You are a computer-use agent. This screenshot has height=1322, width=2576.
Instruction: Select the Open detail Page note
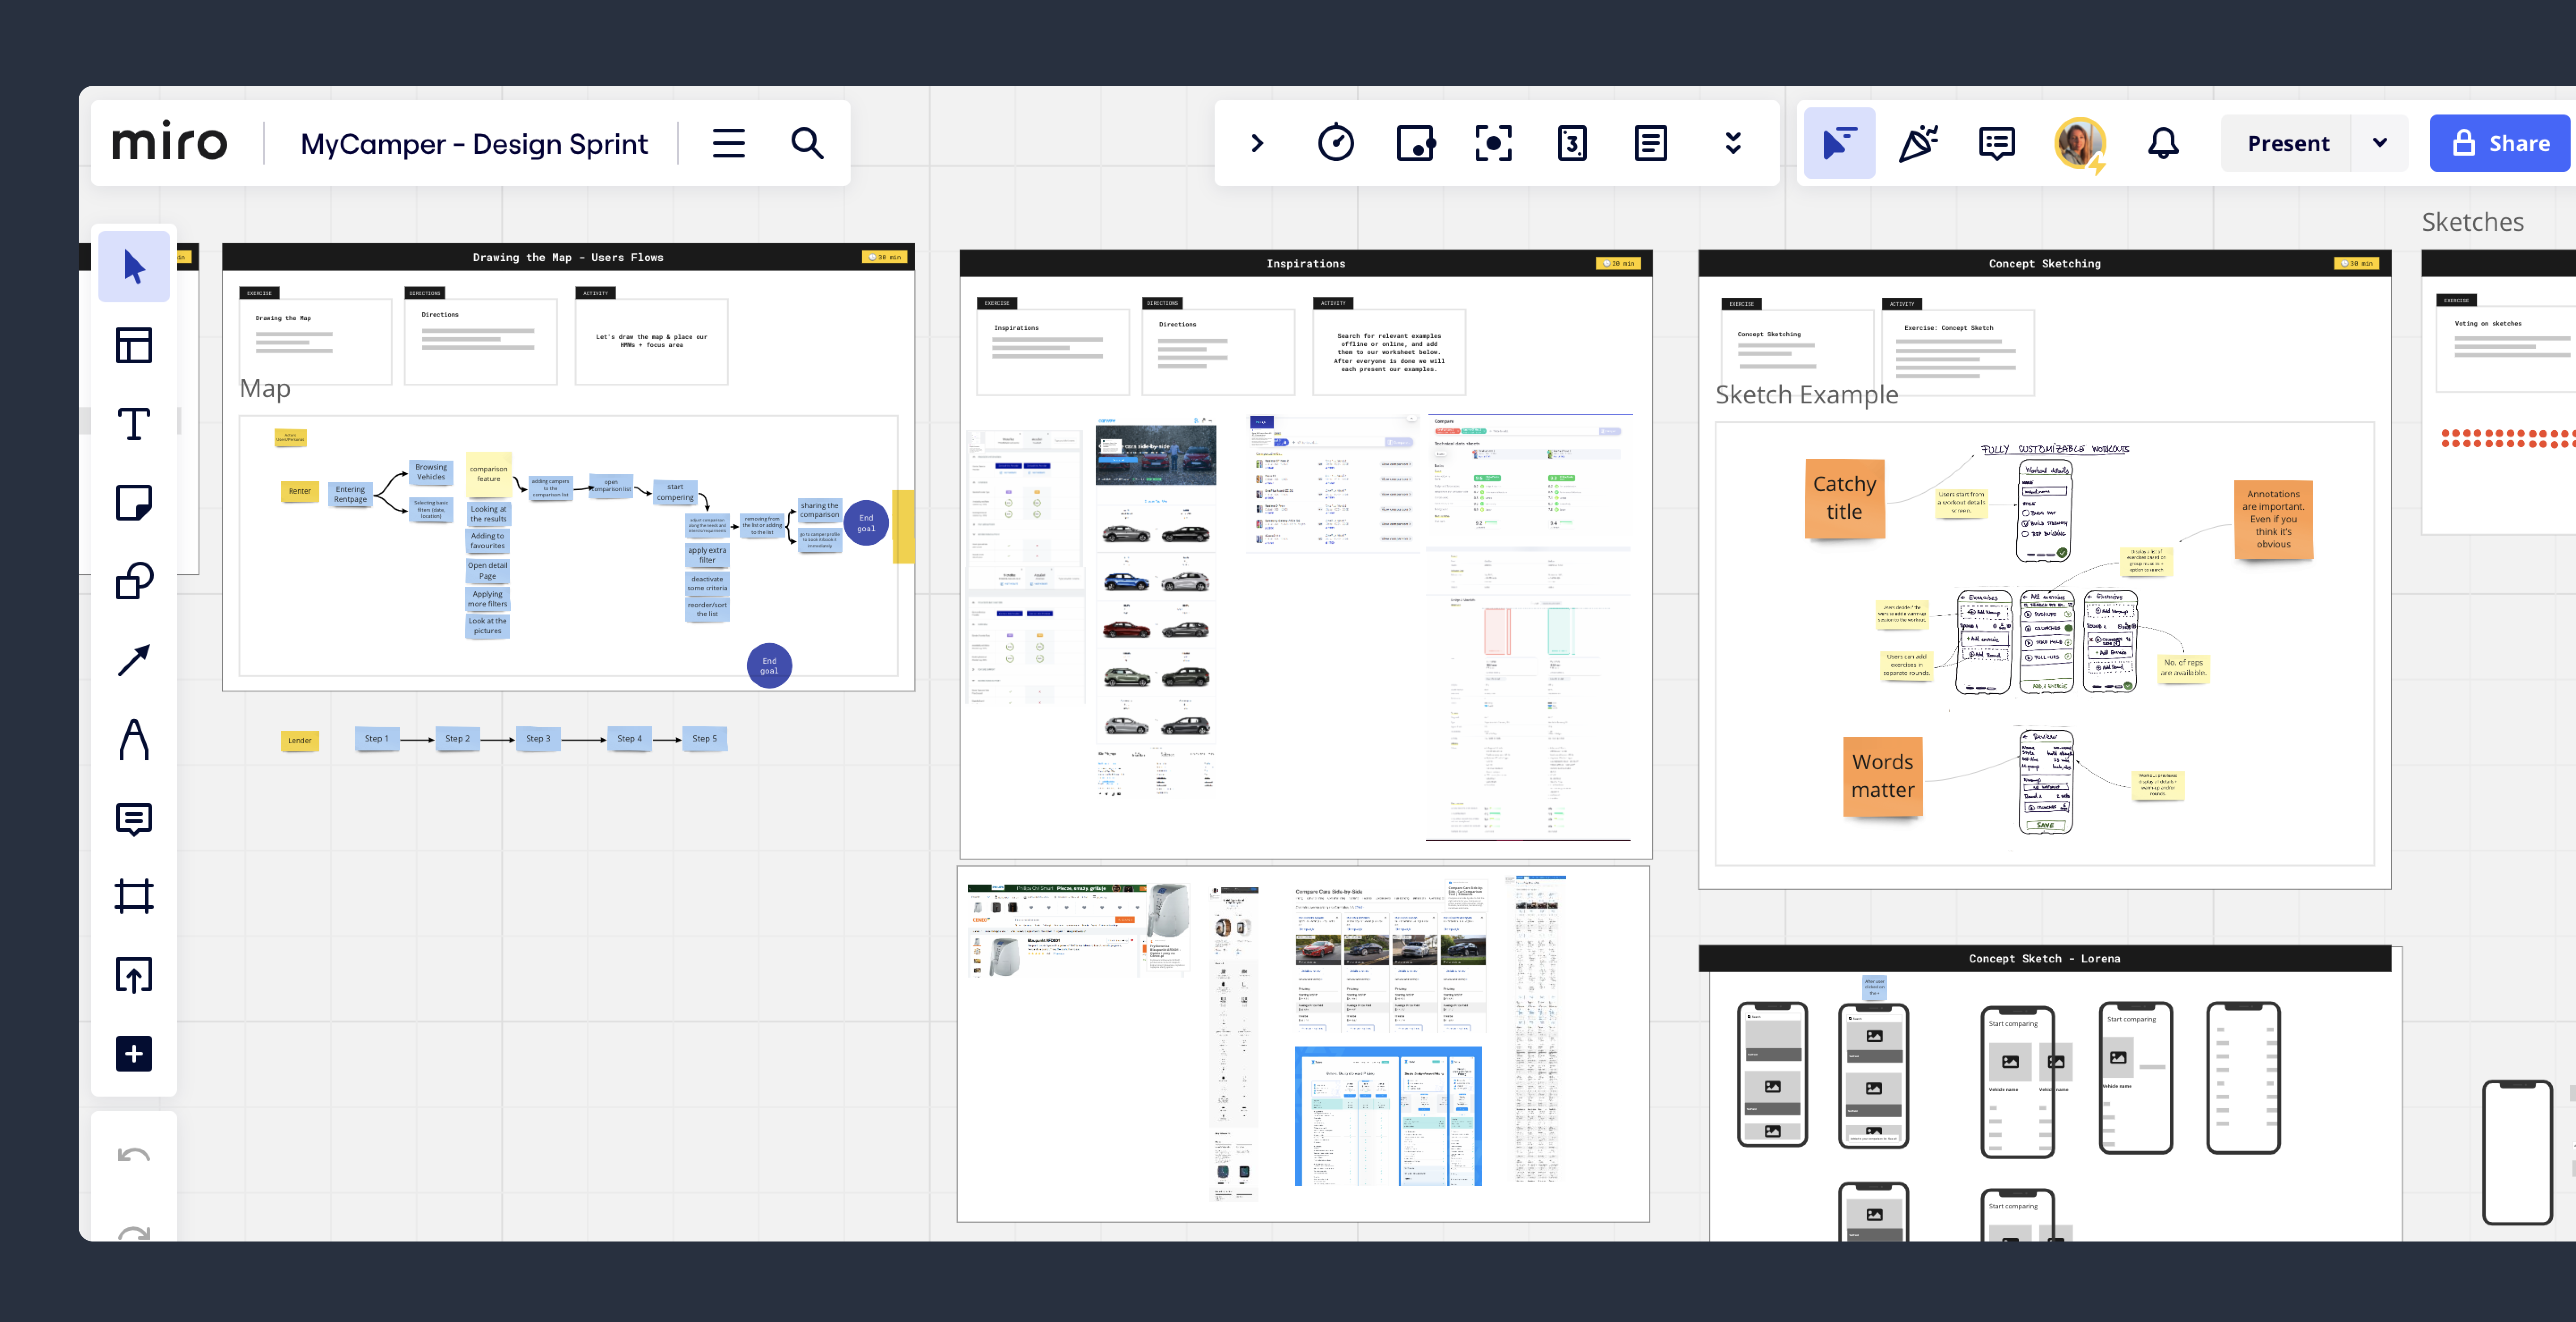pos(487,571)
